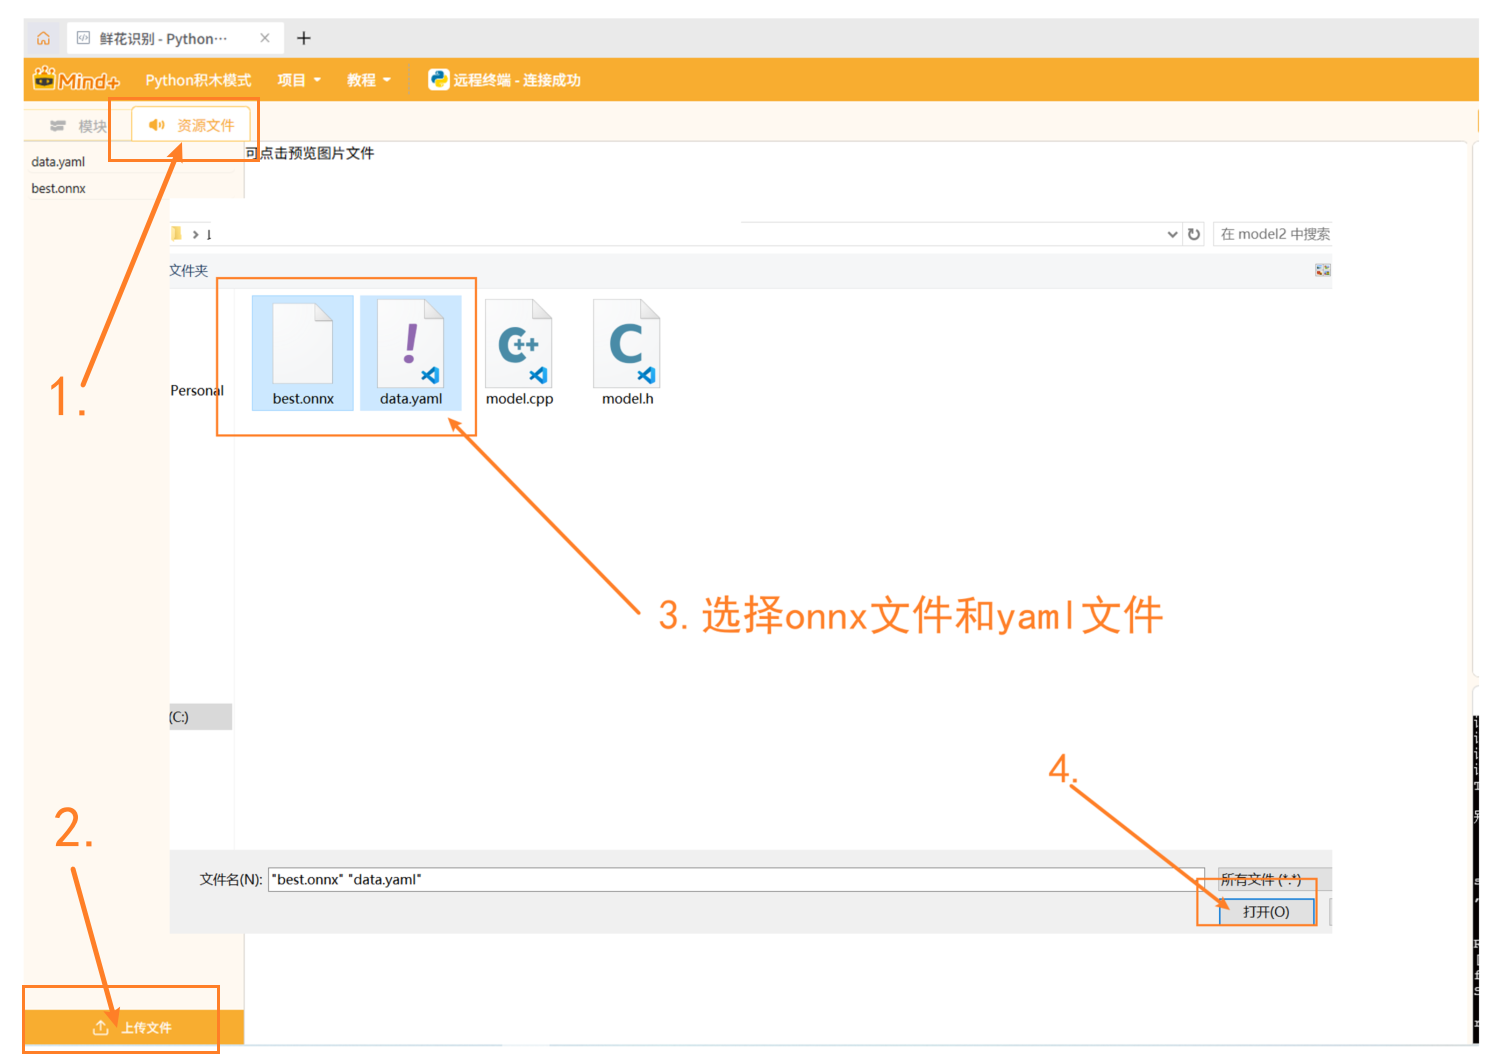Click the 在 model2 中搜索 search box
Screen dimensions: 1491x1061
click(x=1273, y=234)
